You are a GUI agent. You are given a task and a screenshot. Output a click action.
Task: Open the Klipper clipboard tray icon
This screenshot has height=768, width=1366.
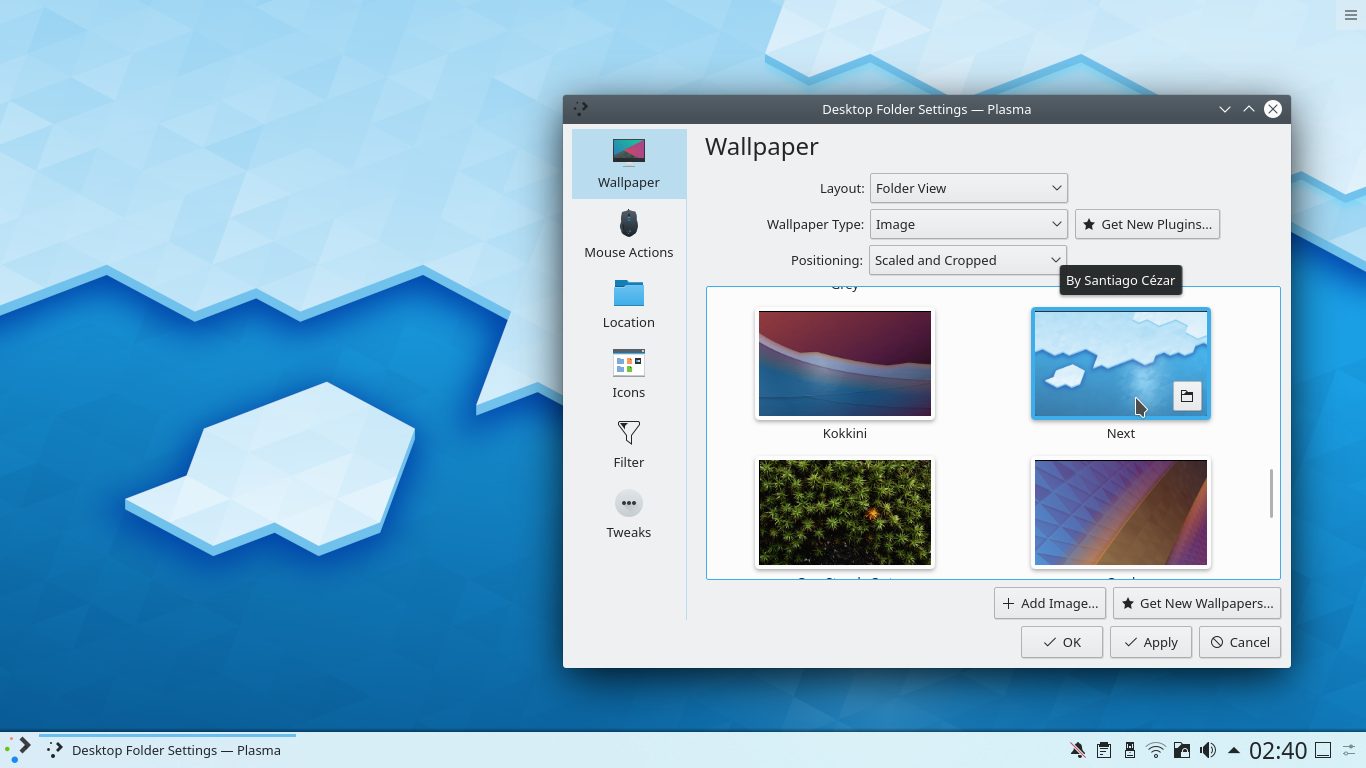point(1104,750)
